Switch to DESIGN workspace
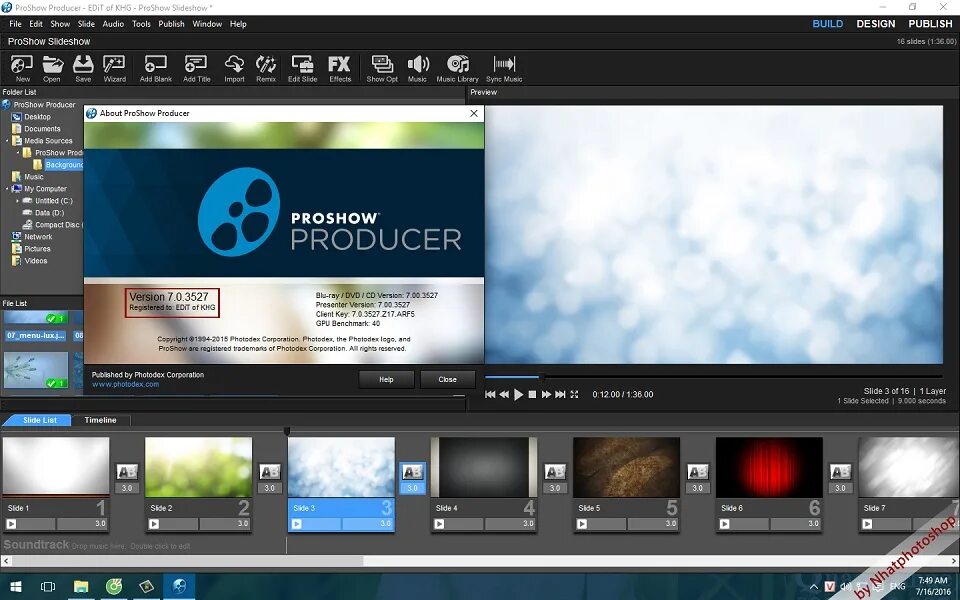The width and height of the screenshot is (960, 600). tap(876, 24)
